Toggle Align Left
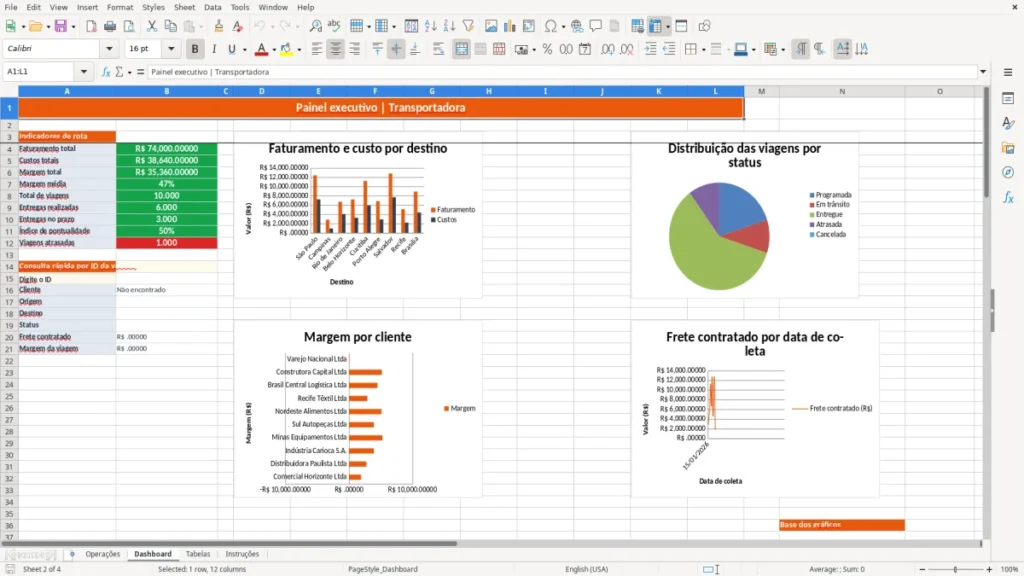The width and height of the screenshot is (1024, 576). tap(317, 49)
